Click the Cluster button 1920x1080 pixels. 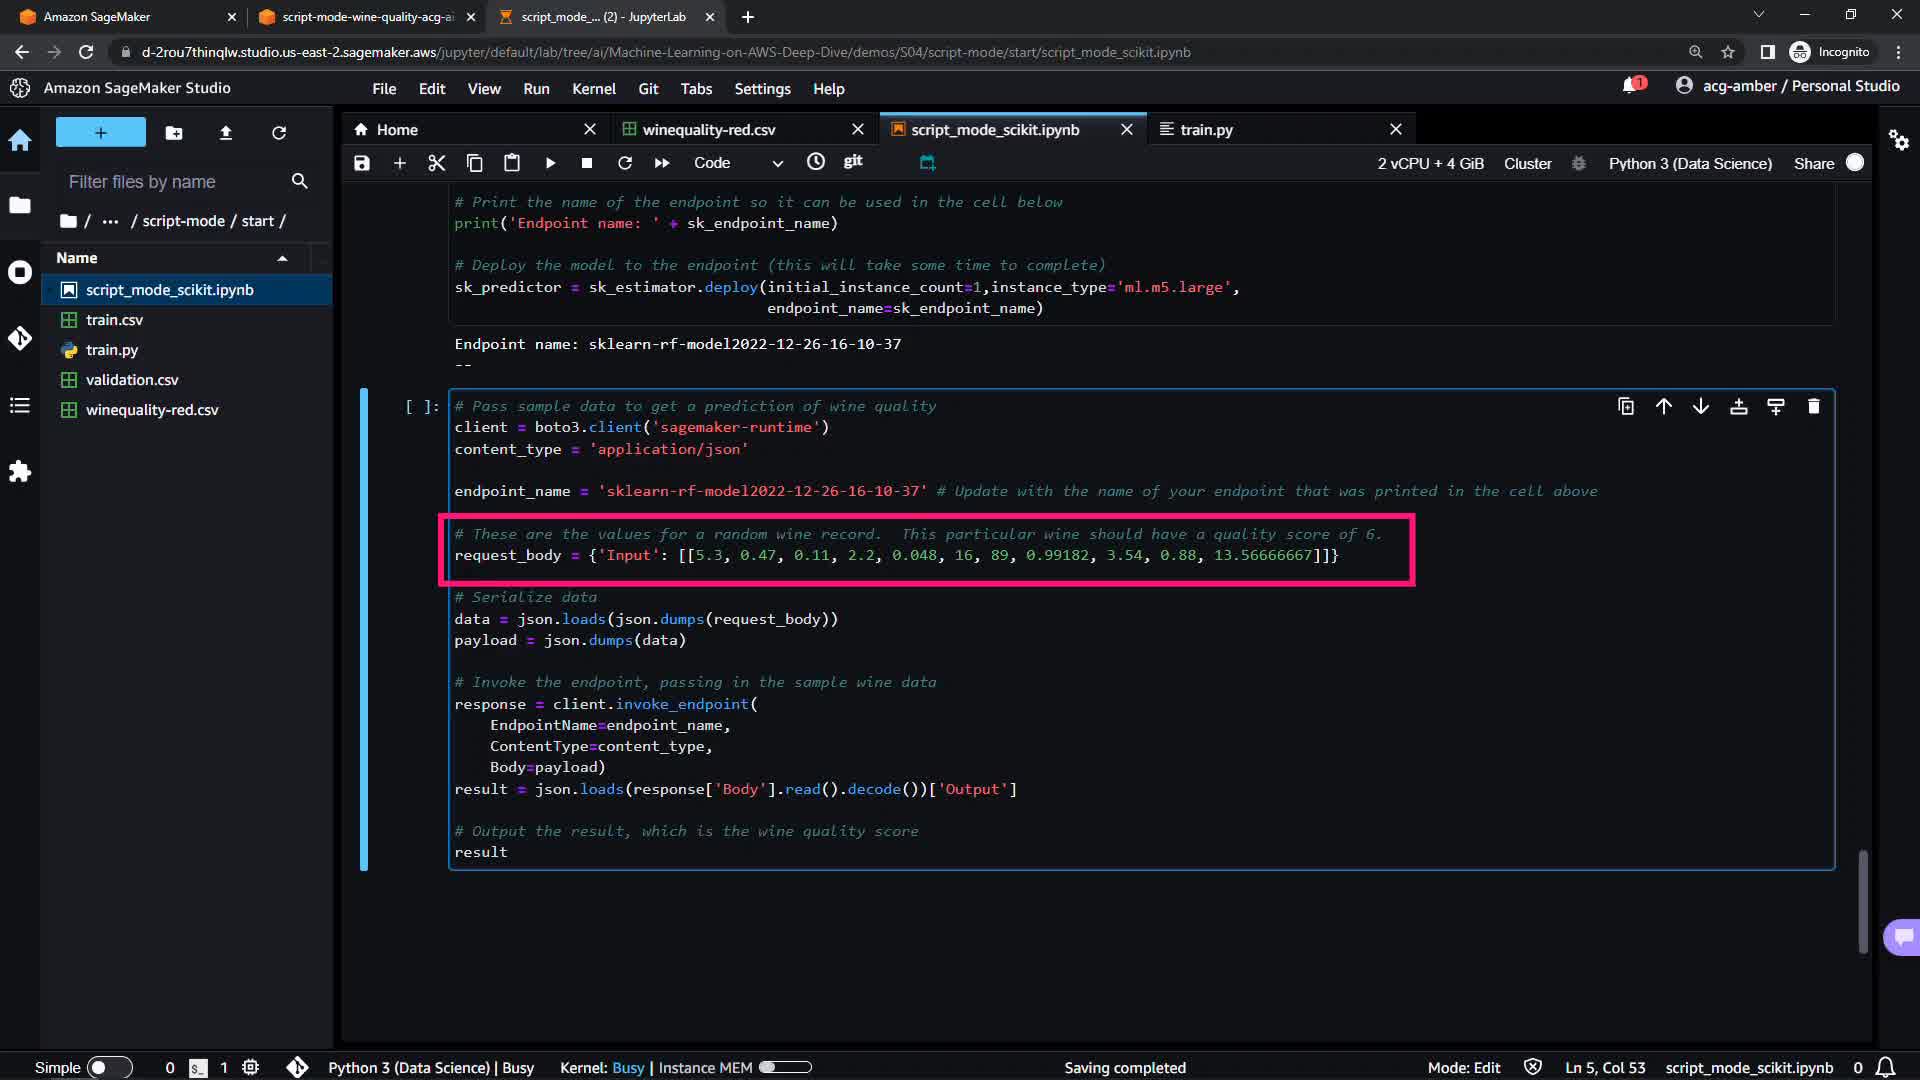click(1527, 164)
